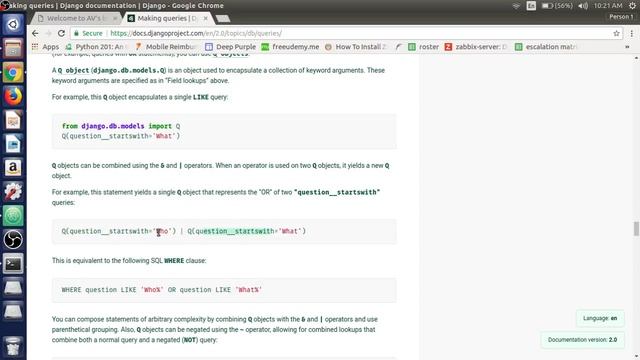Open the escalation matrix bookmark

click(x=546, y=47)
